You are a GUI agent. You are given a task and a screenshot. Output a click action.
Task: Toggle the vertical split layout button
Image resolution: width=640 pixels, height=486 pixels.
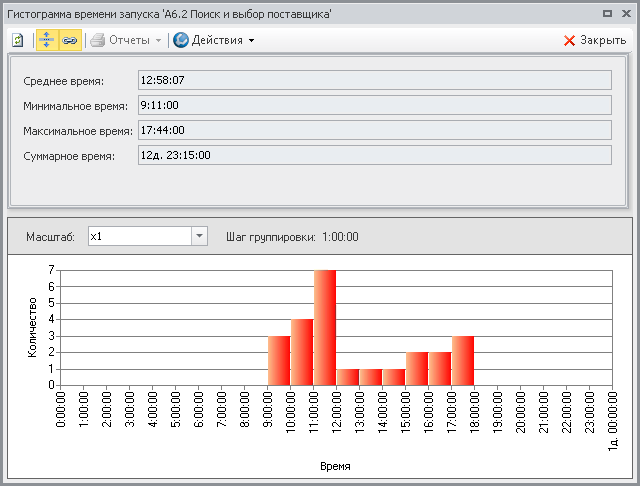coord(47,41)
